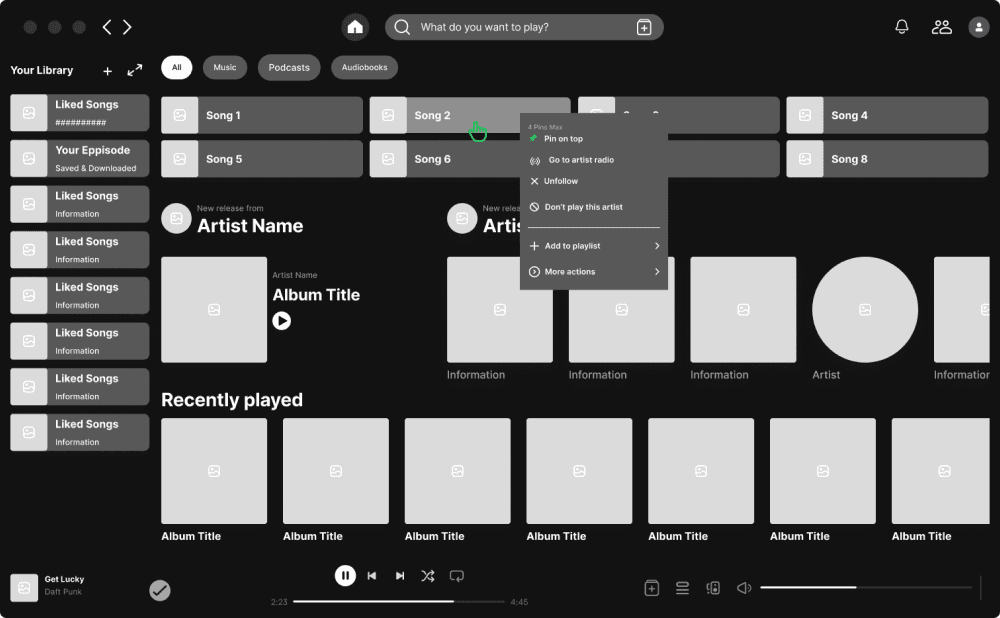Click the Artist Name heading
This screenshot has height=618, width=1000.
[x=250, y=226]
